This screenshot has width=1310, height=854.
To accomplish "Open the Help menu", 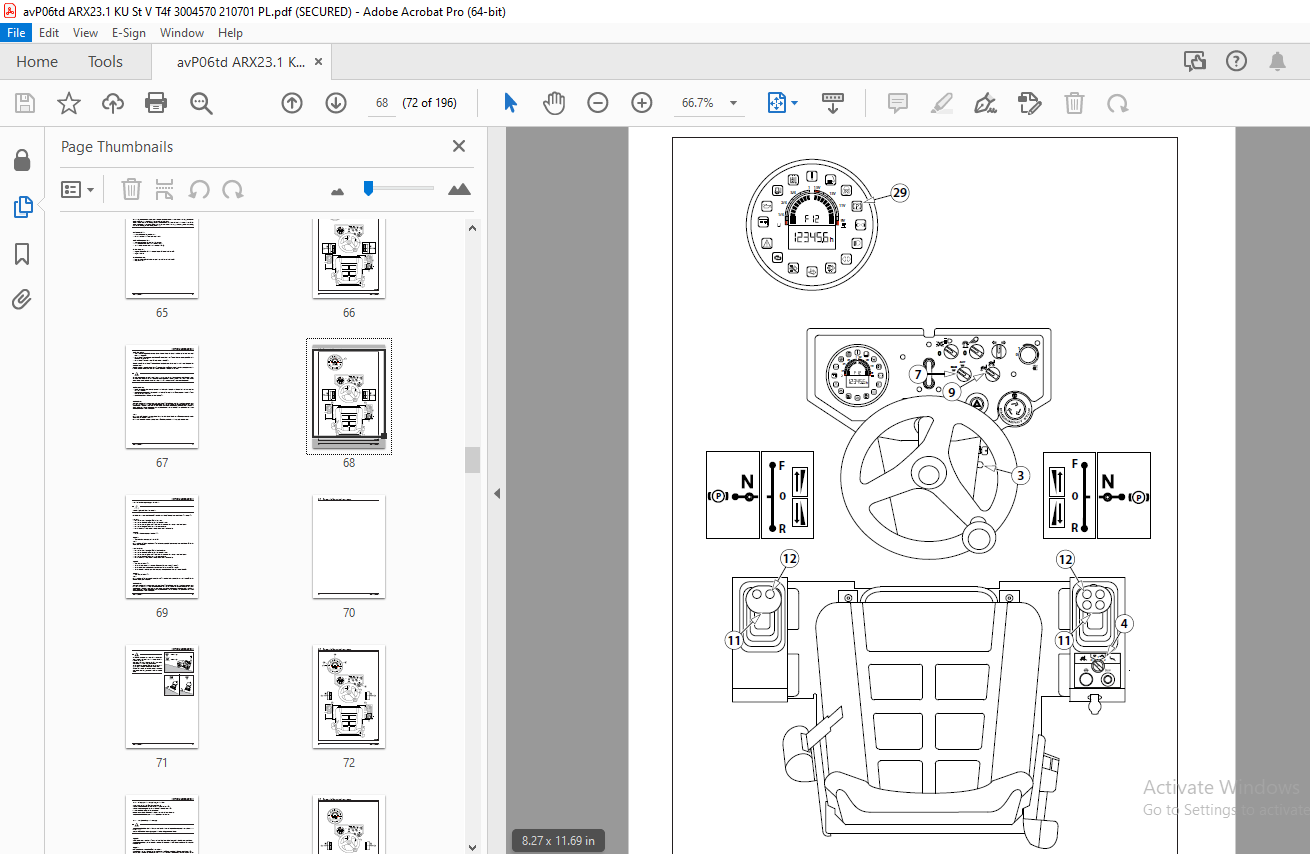I will [x=230, y=33].
